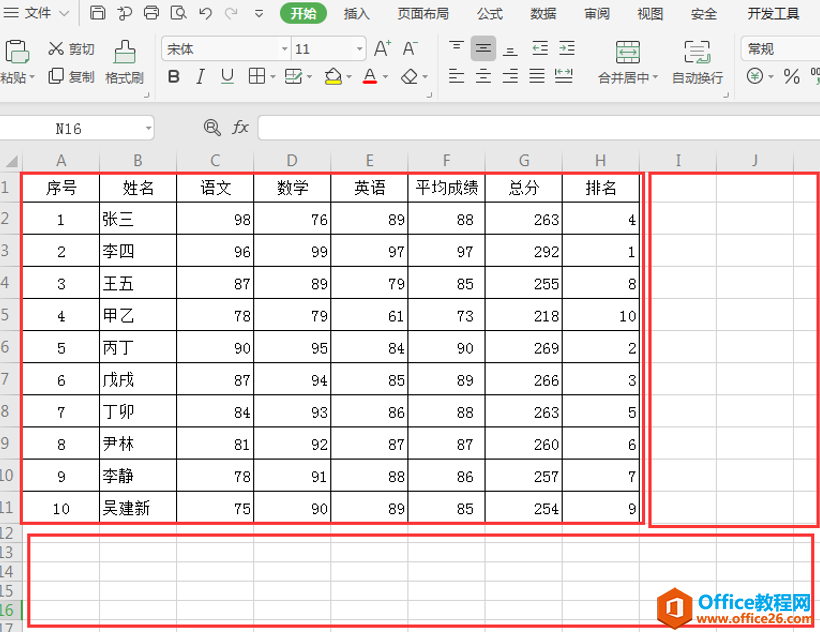
Task: Switch to 公式 tab
Action: [490, 14]
